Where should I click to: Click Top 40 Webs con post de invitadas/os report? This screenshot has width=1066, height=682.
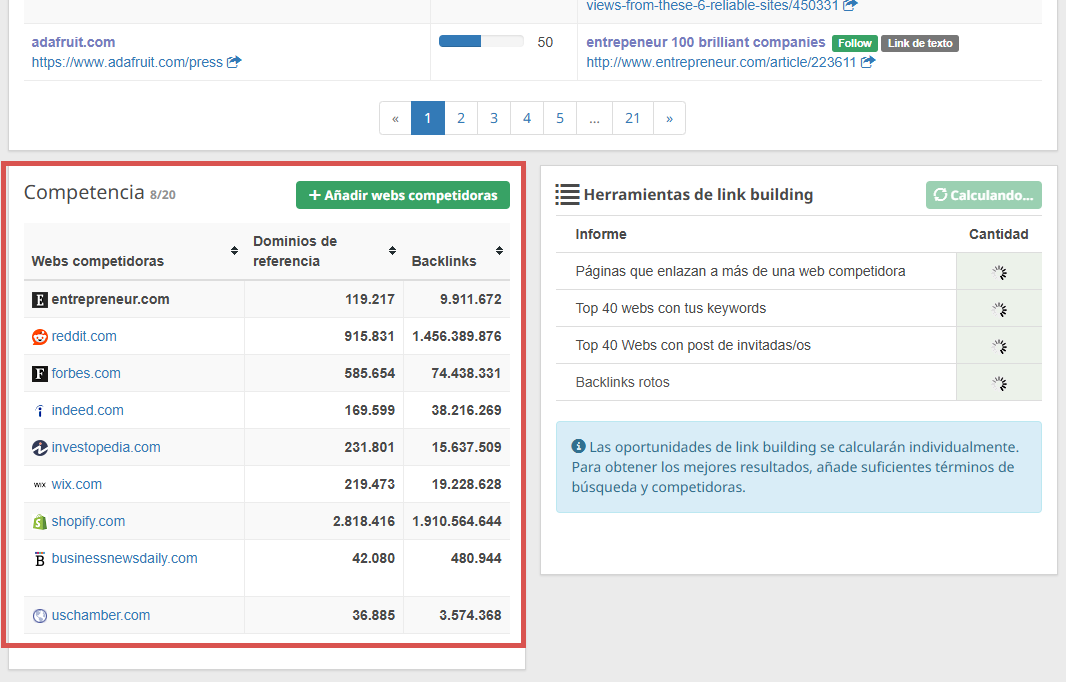[x=693, y=345]
